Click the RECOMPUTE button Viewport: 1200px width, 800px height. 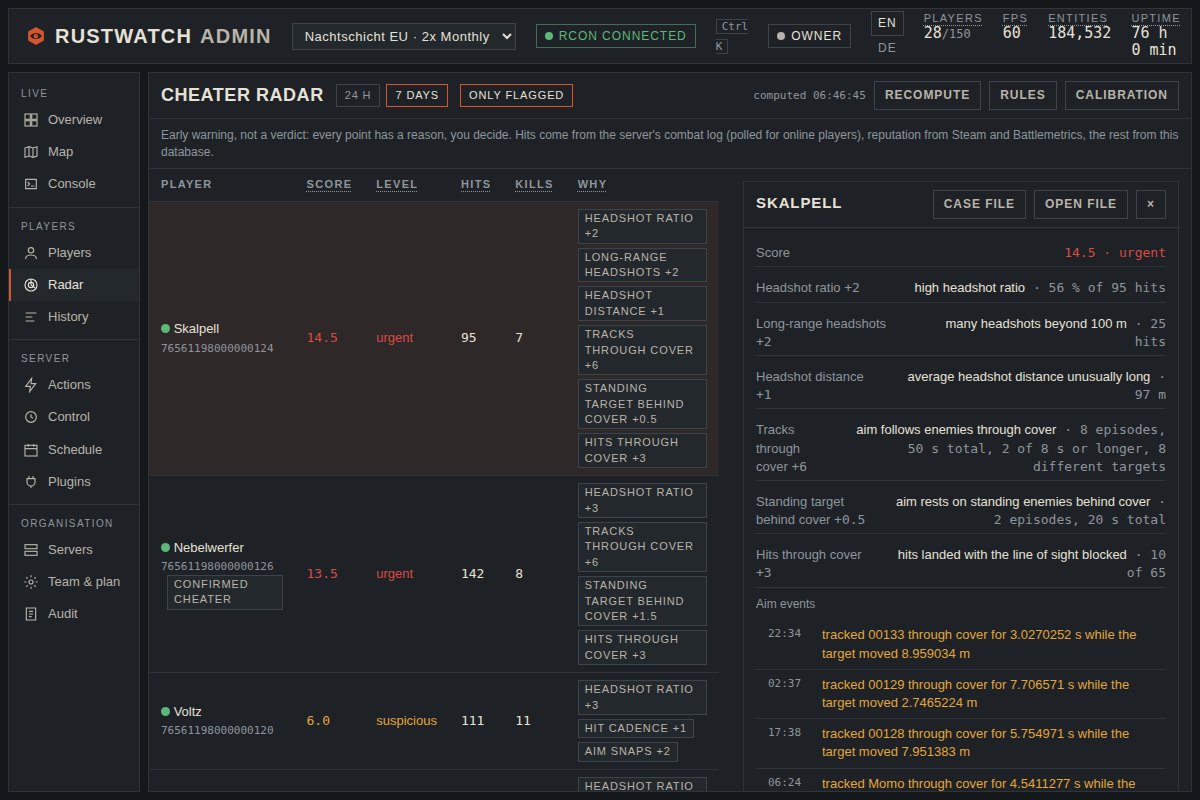927,95
